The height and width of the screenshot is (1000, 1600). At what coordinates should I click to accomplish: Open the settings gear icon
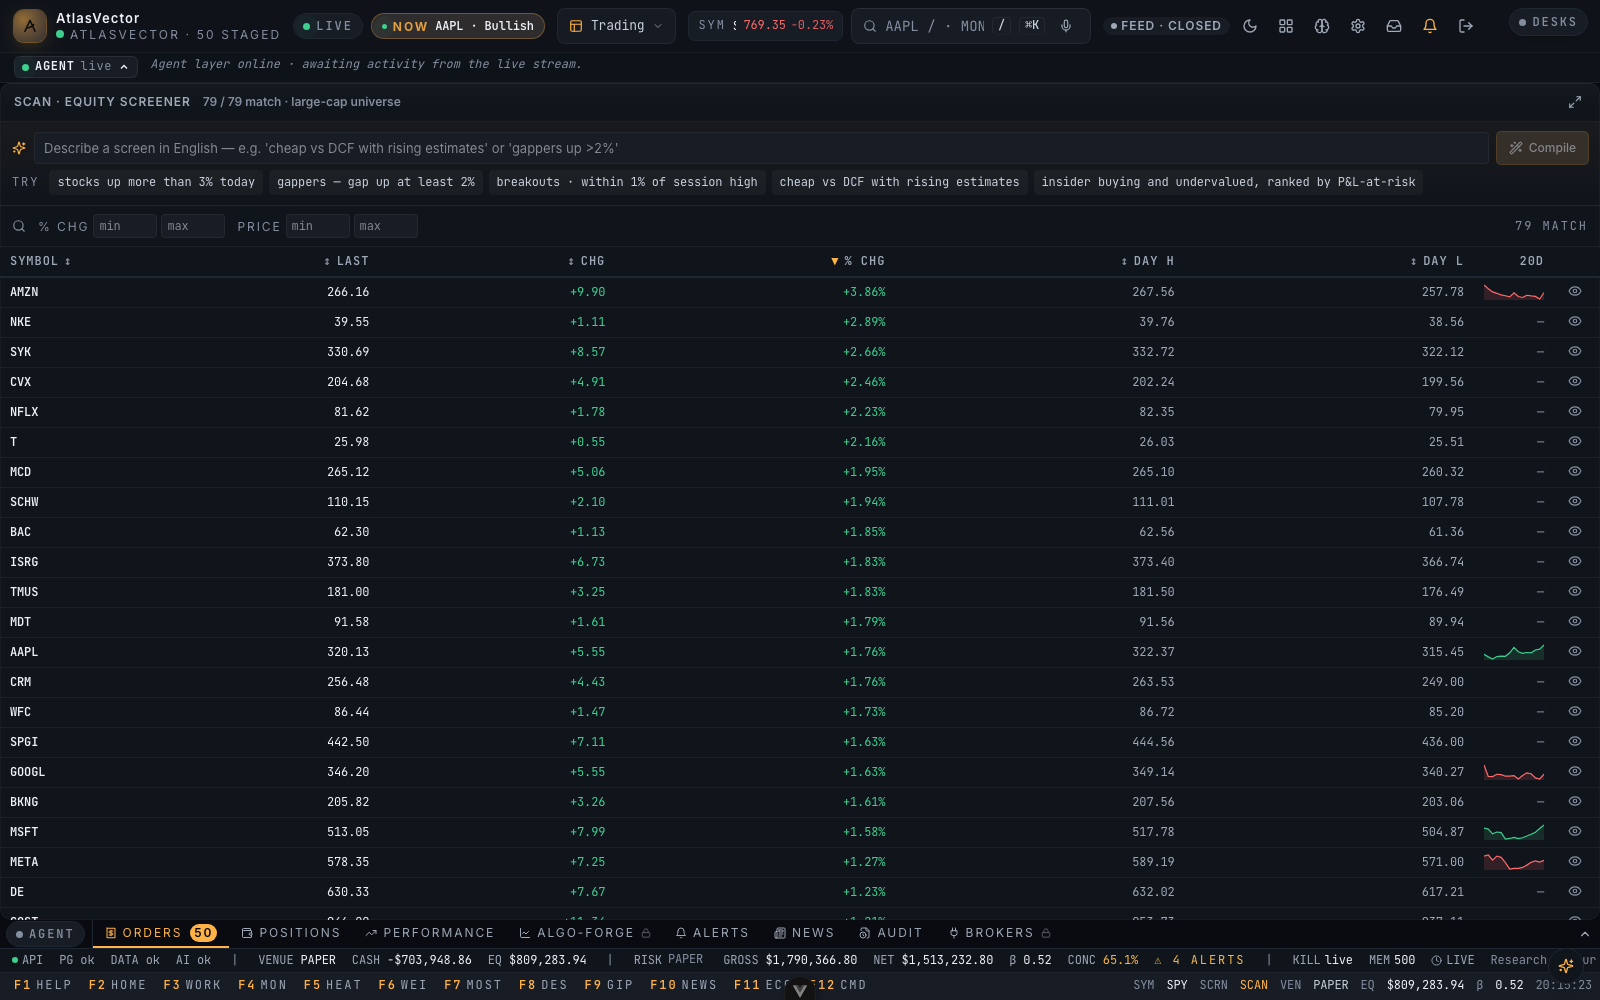click(1358, 26)
